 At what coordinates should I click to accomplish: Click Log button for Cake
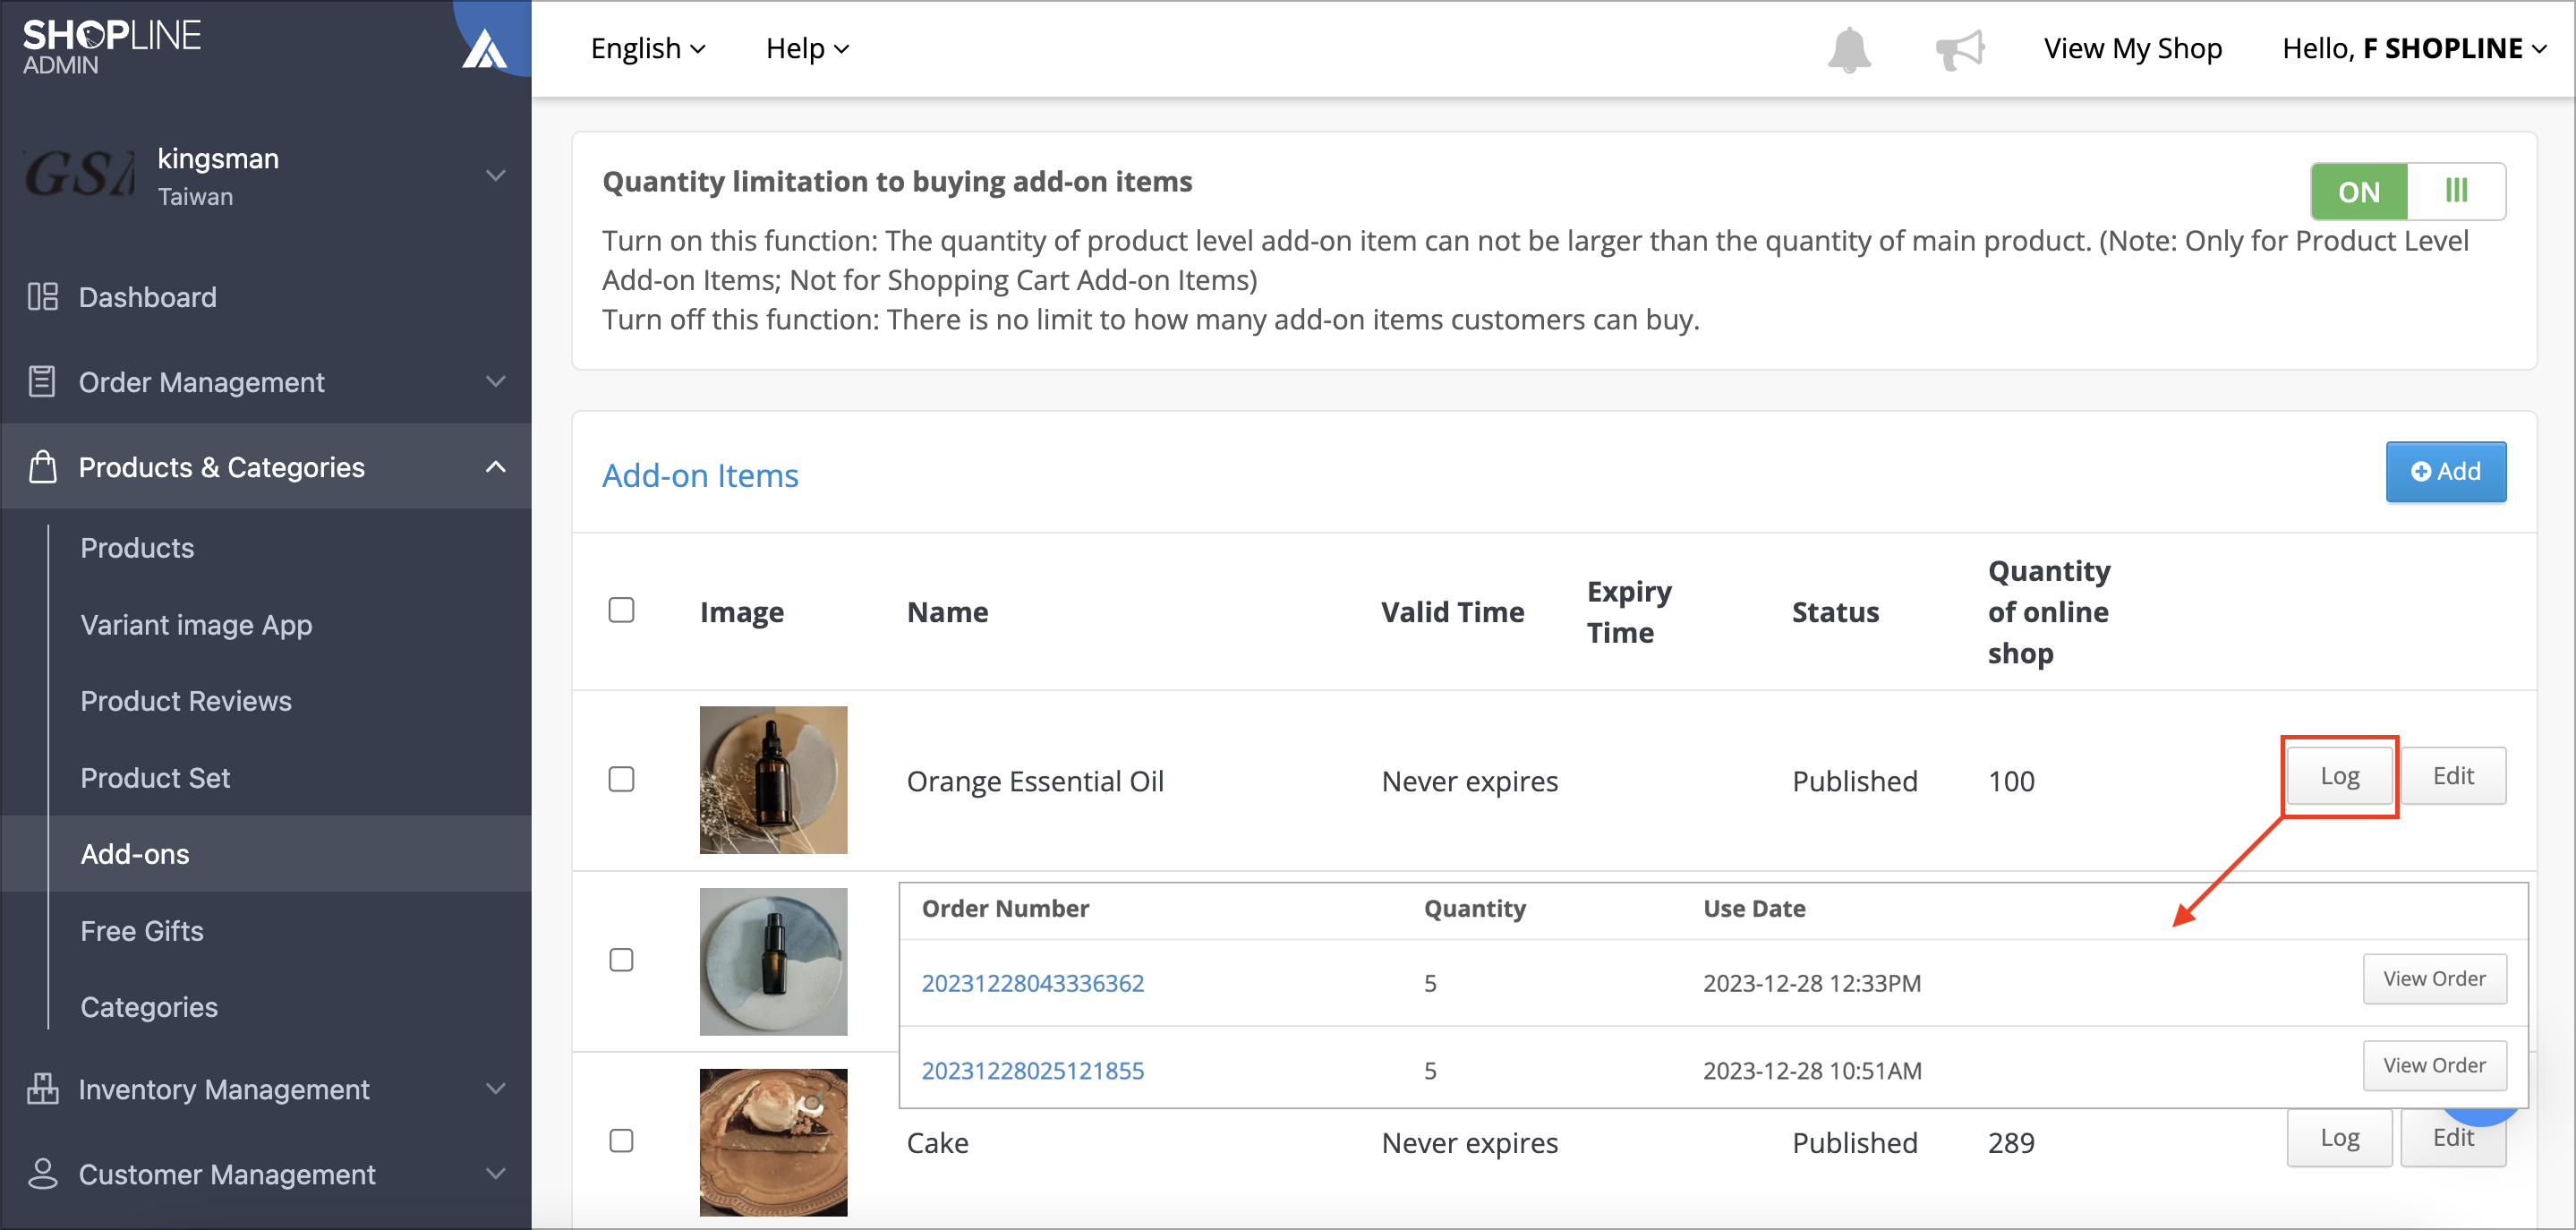pos(2340,1138)
